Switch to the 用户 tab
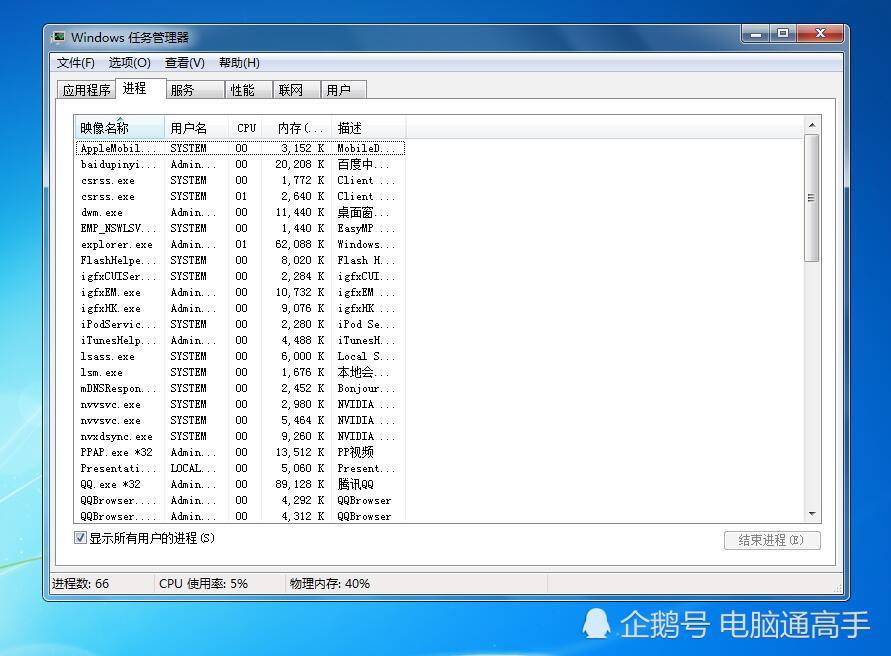This screenshot has height=656, width=891. pos(343,90)
